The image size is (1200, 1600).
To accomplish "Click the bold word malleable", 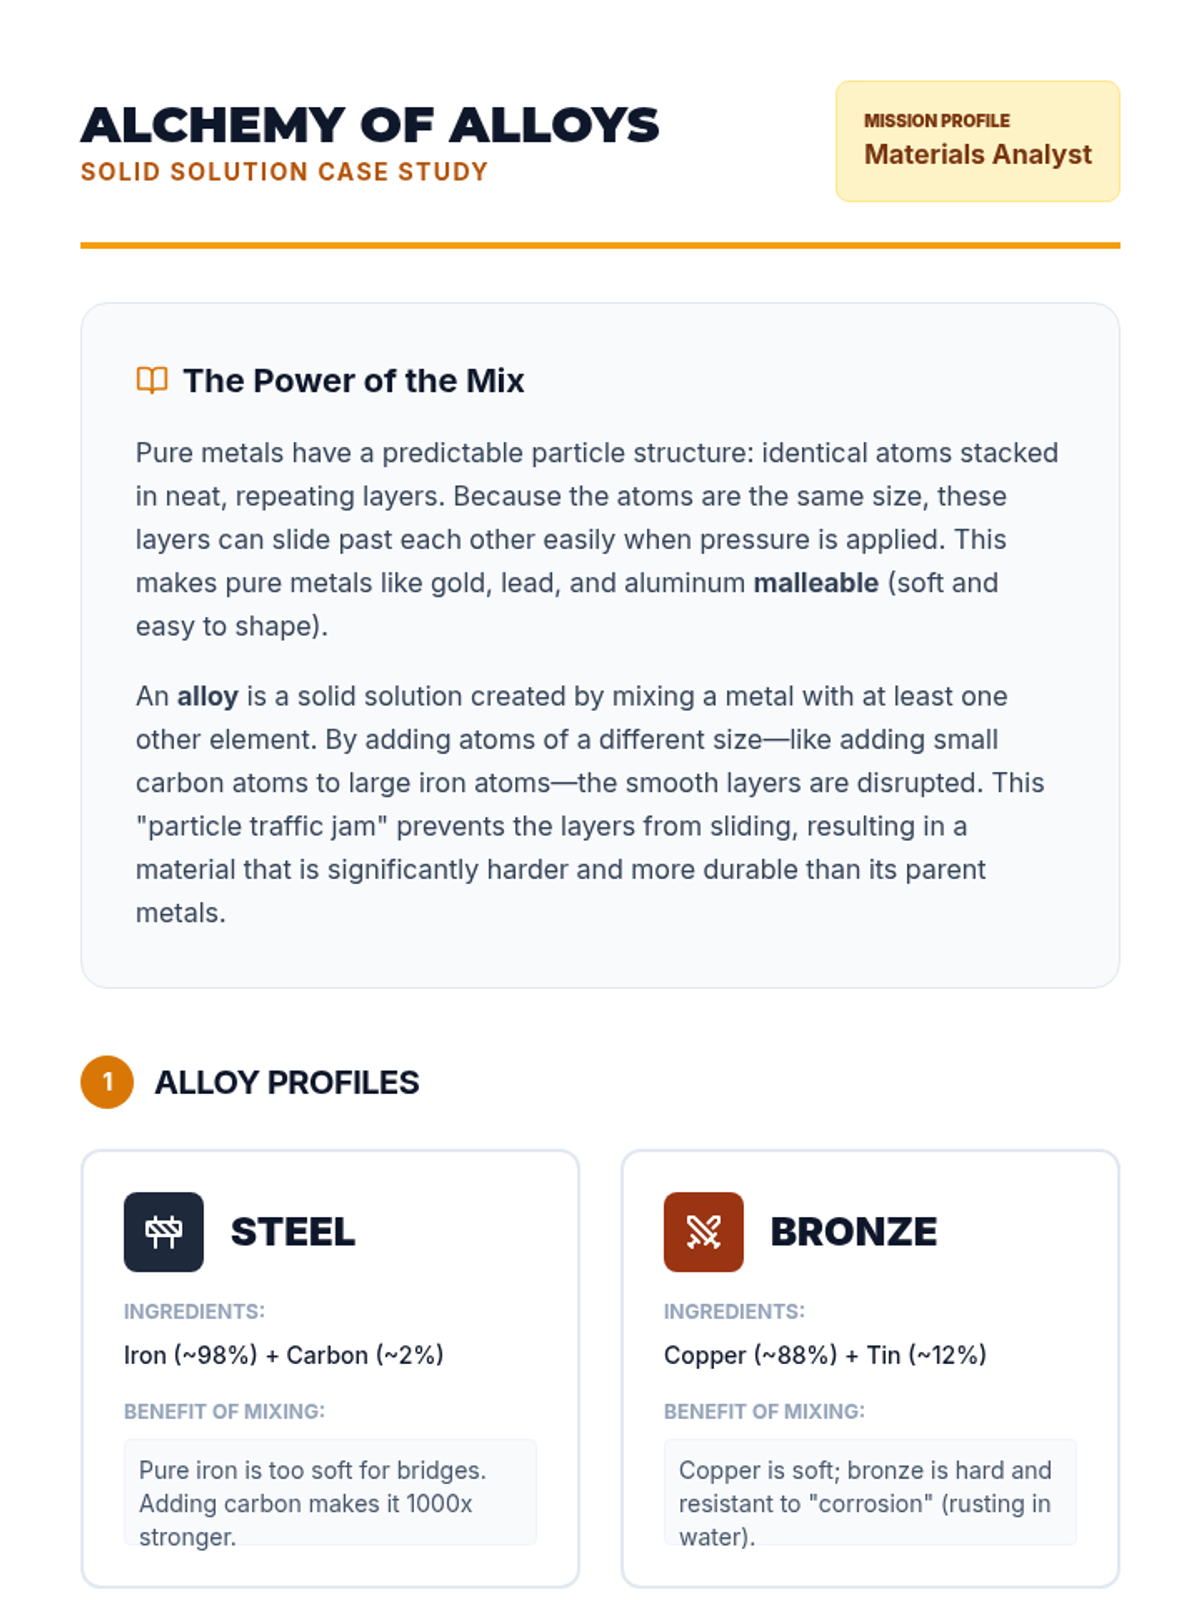I will 816,583.
